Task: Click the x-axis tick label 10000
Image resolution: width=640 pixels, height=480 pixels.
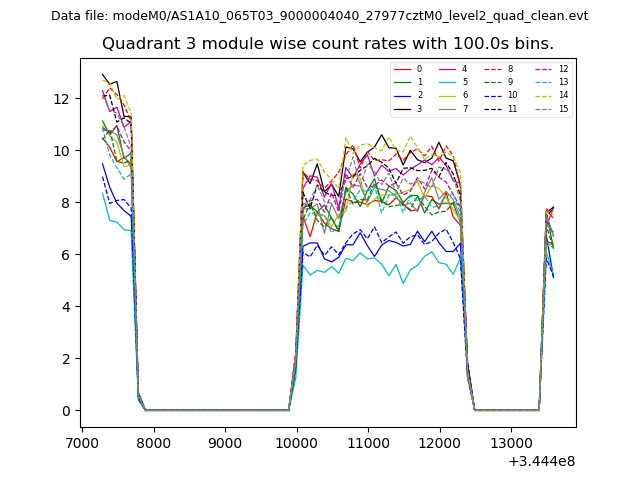Action: coord(296,444)
